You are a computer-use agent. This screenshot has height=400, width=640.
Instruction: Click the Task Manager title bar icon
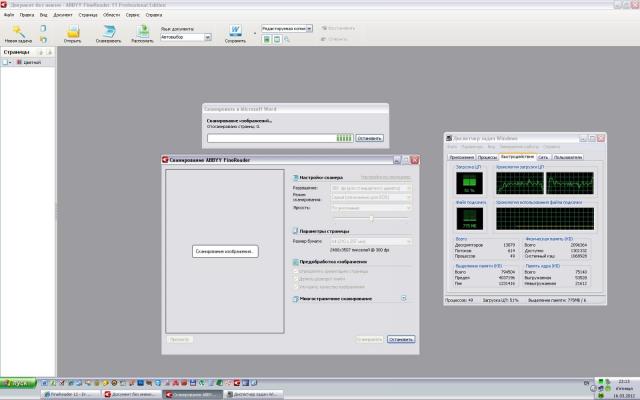coord(449,138)
